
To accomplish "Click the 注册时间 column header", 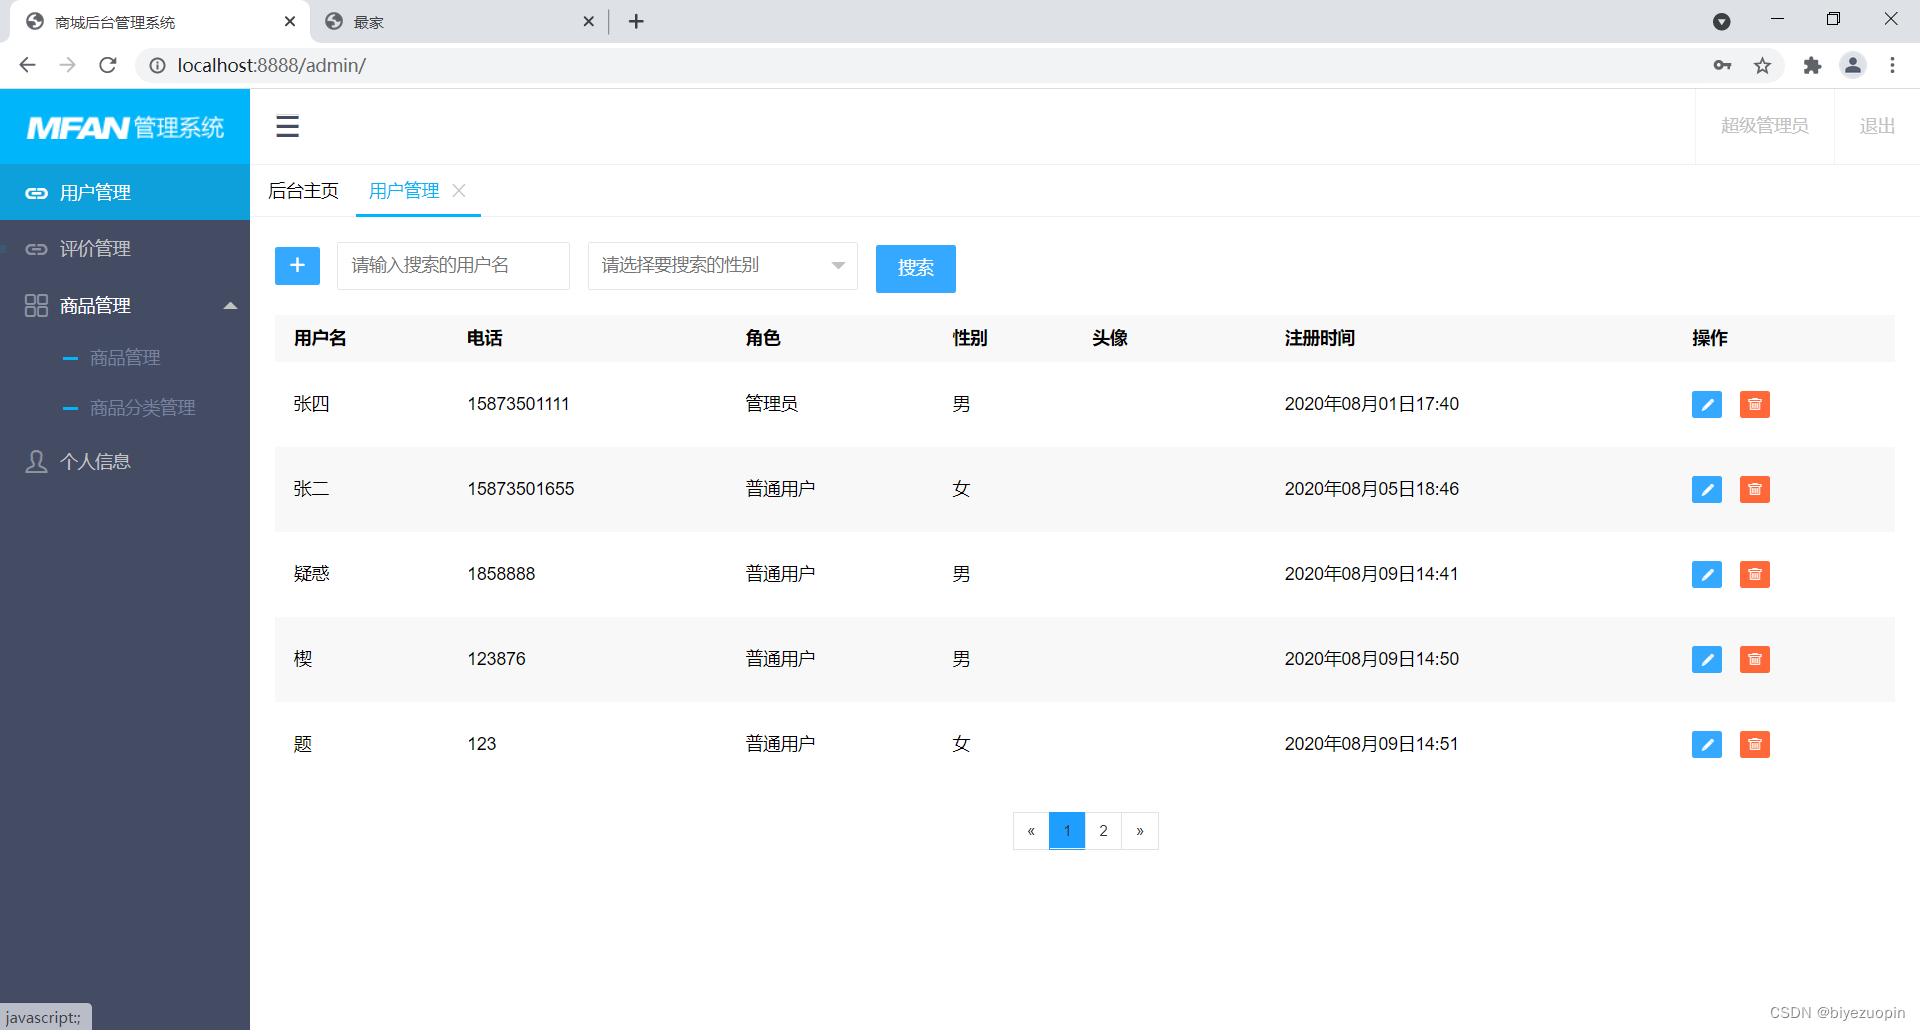I will pos(1320,338).
